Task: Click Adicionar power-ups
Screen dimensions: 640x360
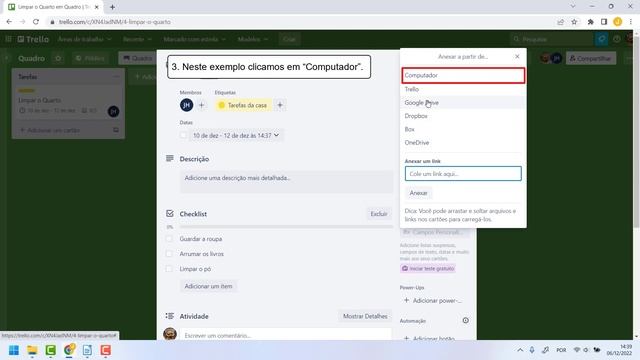Action: coord(433,300)
